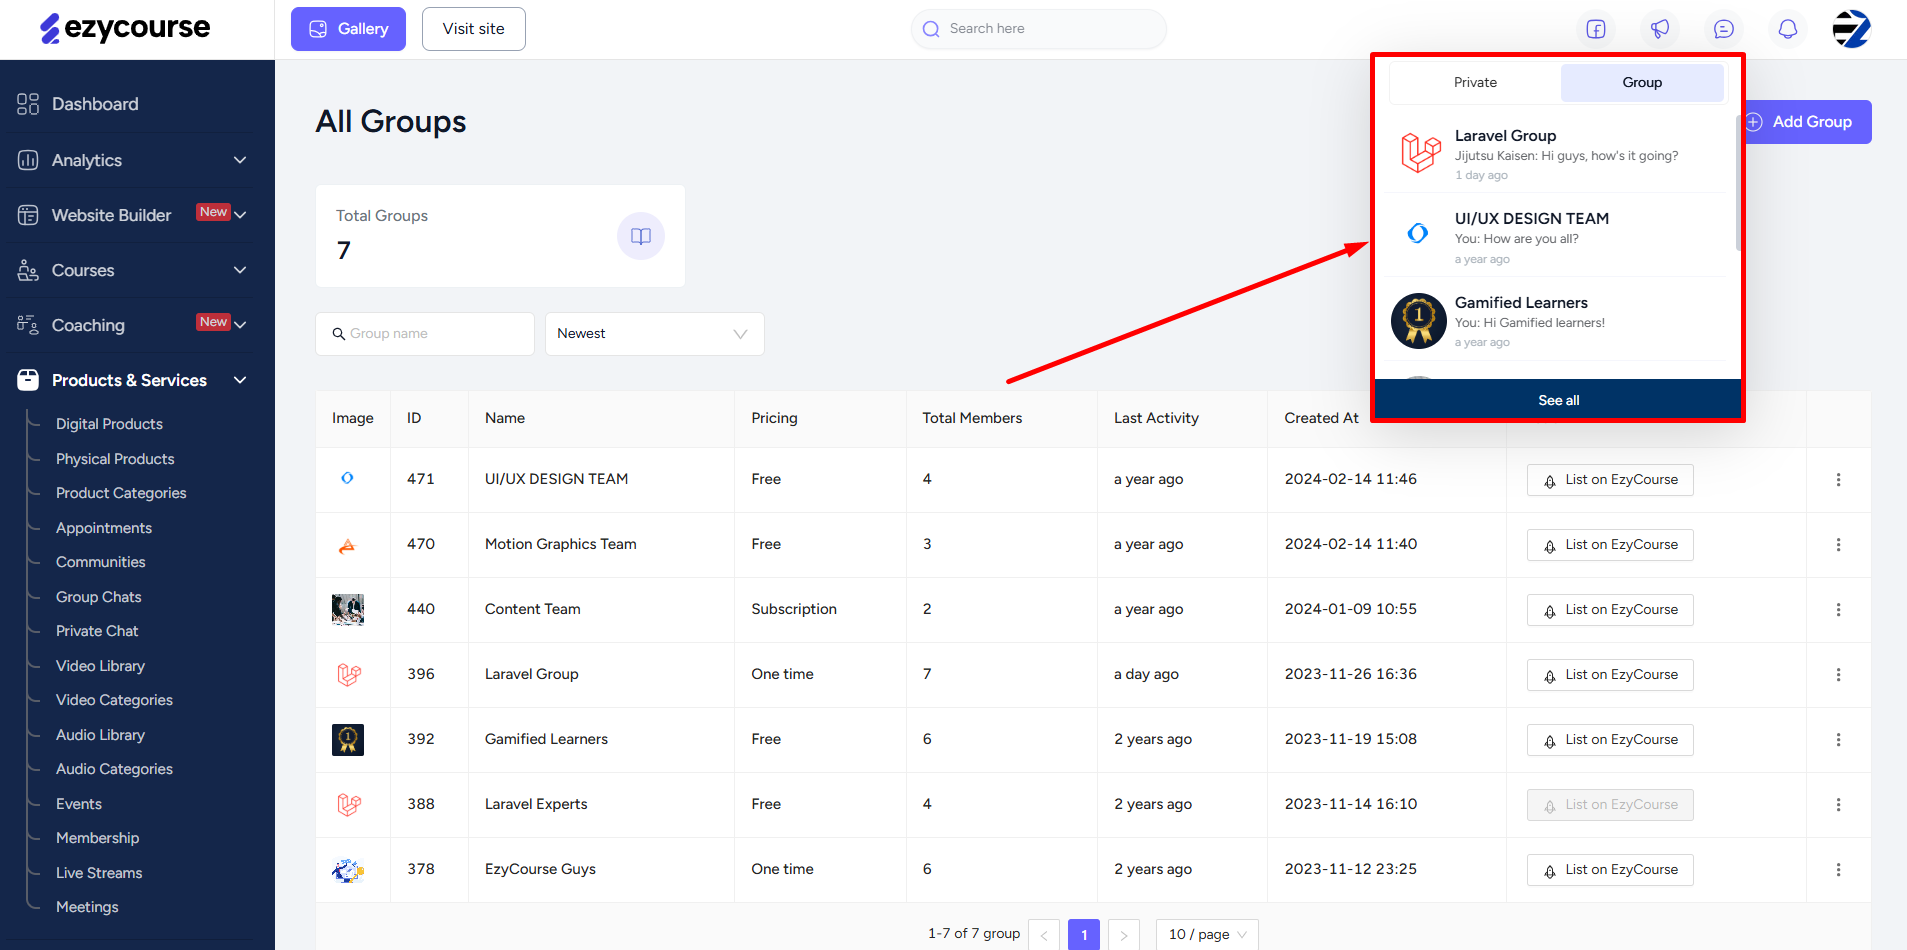This screenshot has width=1907, height=950.
Task: Click the Gamified Learners row image
Action: click(348, 740)
